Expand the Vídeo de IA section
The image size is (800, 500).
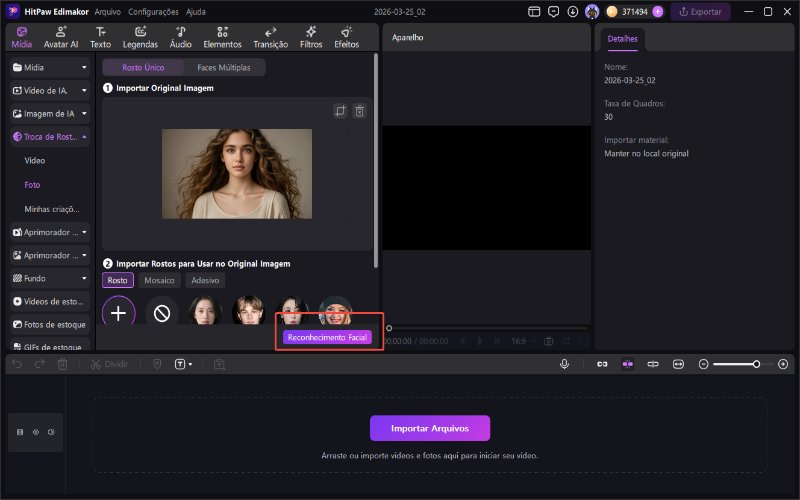[50, 90]
